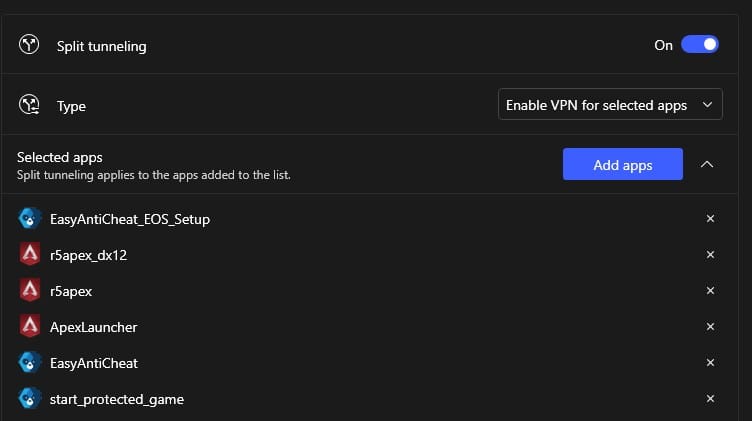Click the Selected apps heading
This screenshot has width=752, height=421.
pos(59,157)
